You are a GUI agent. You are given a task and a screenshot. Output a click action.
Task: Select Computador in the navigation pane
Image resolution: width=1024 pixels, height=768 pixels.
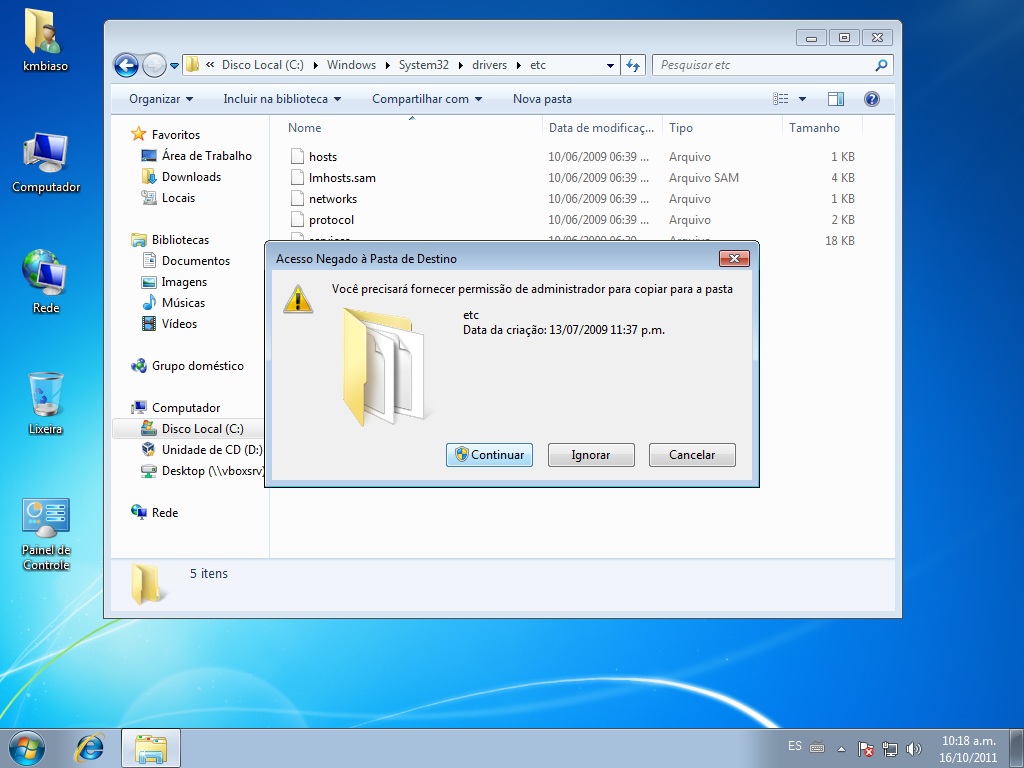click(185, 408)
